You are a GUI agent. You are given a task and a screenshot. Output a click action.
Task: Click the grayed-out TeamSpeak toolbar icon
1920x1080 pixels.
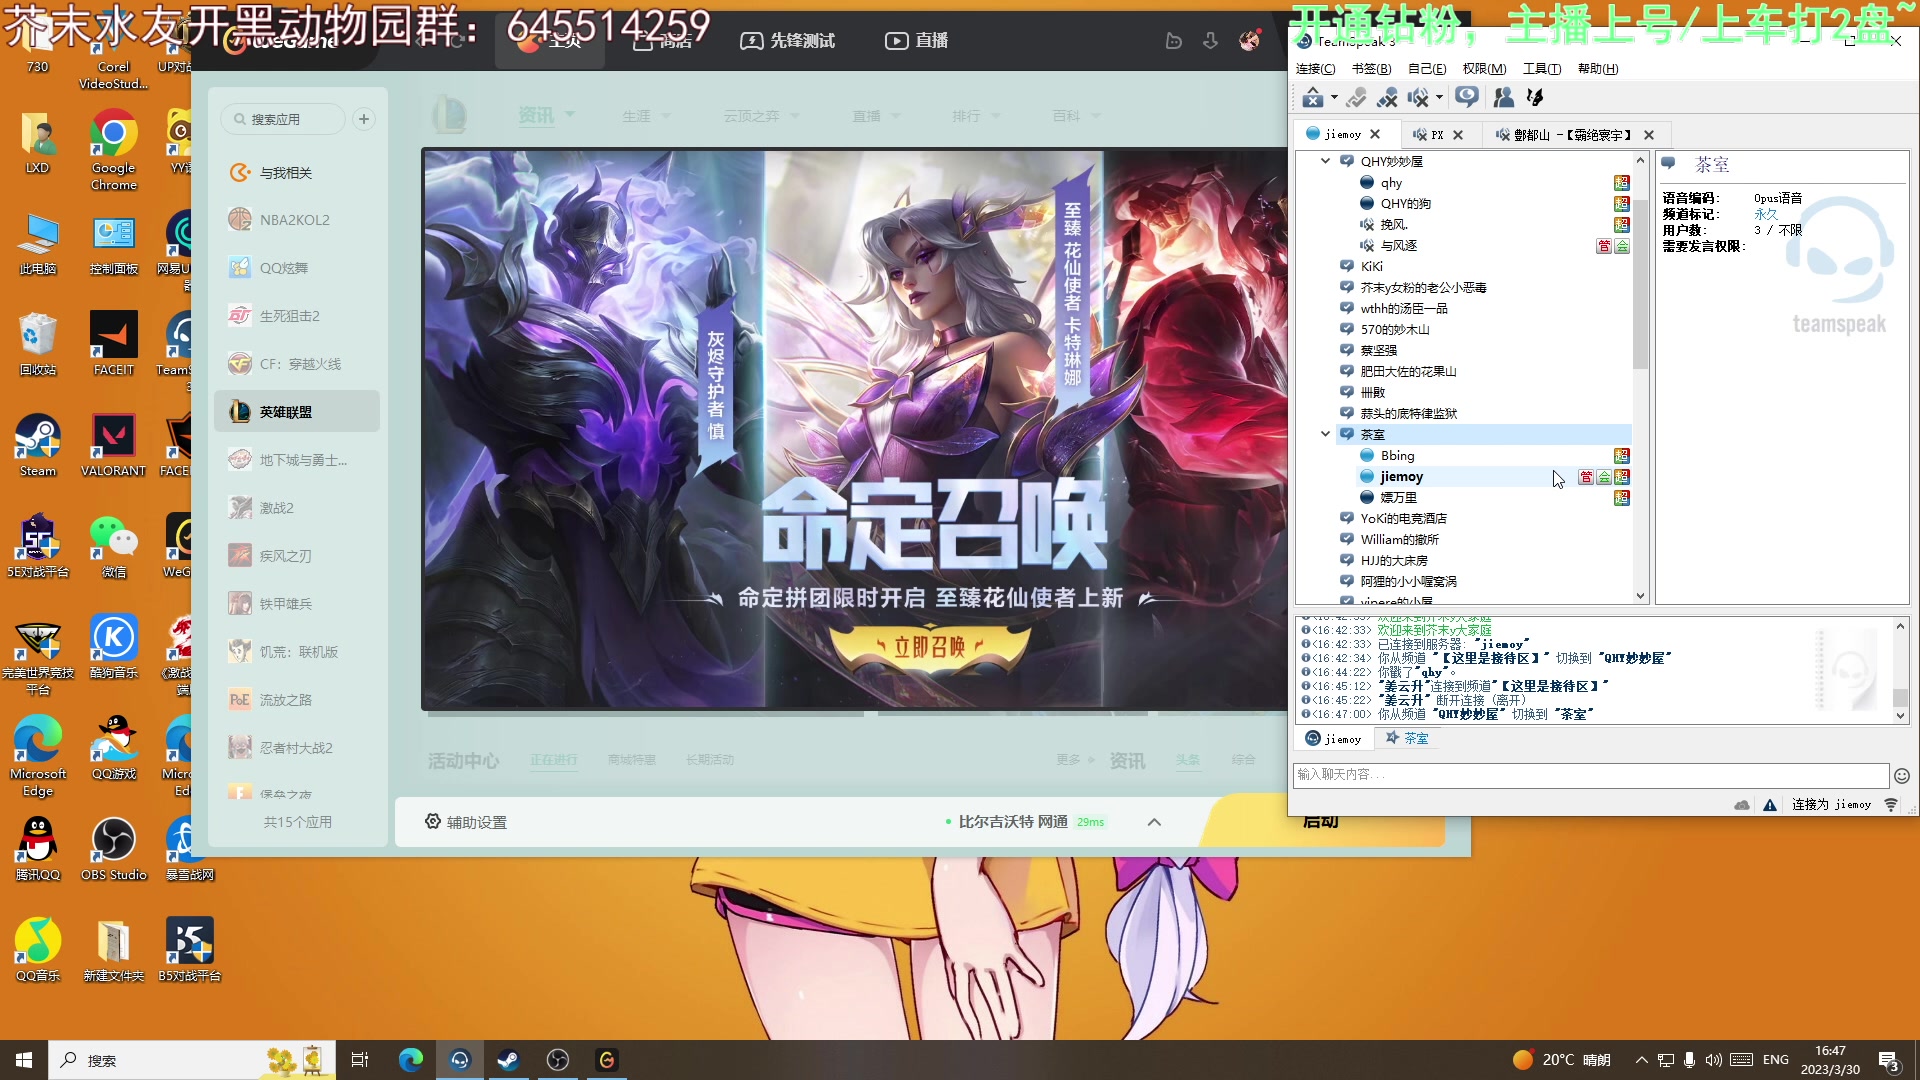click(x=1356, y=97)
